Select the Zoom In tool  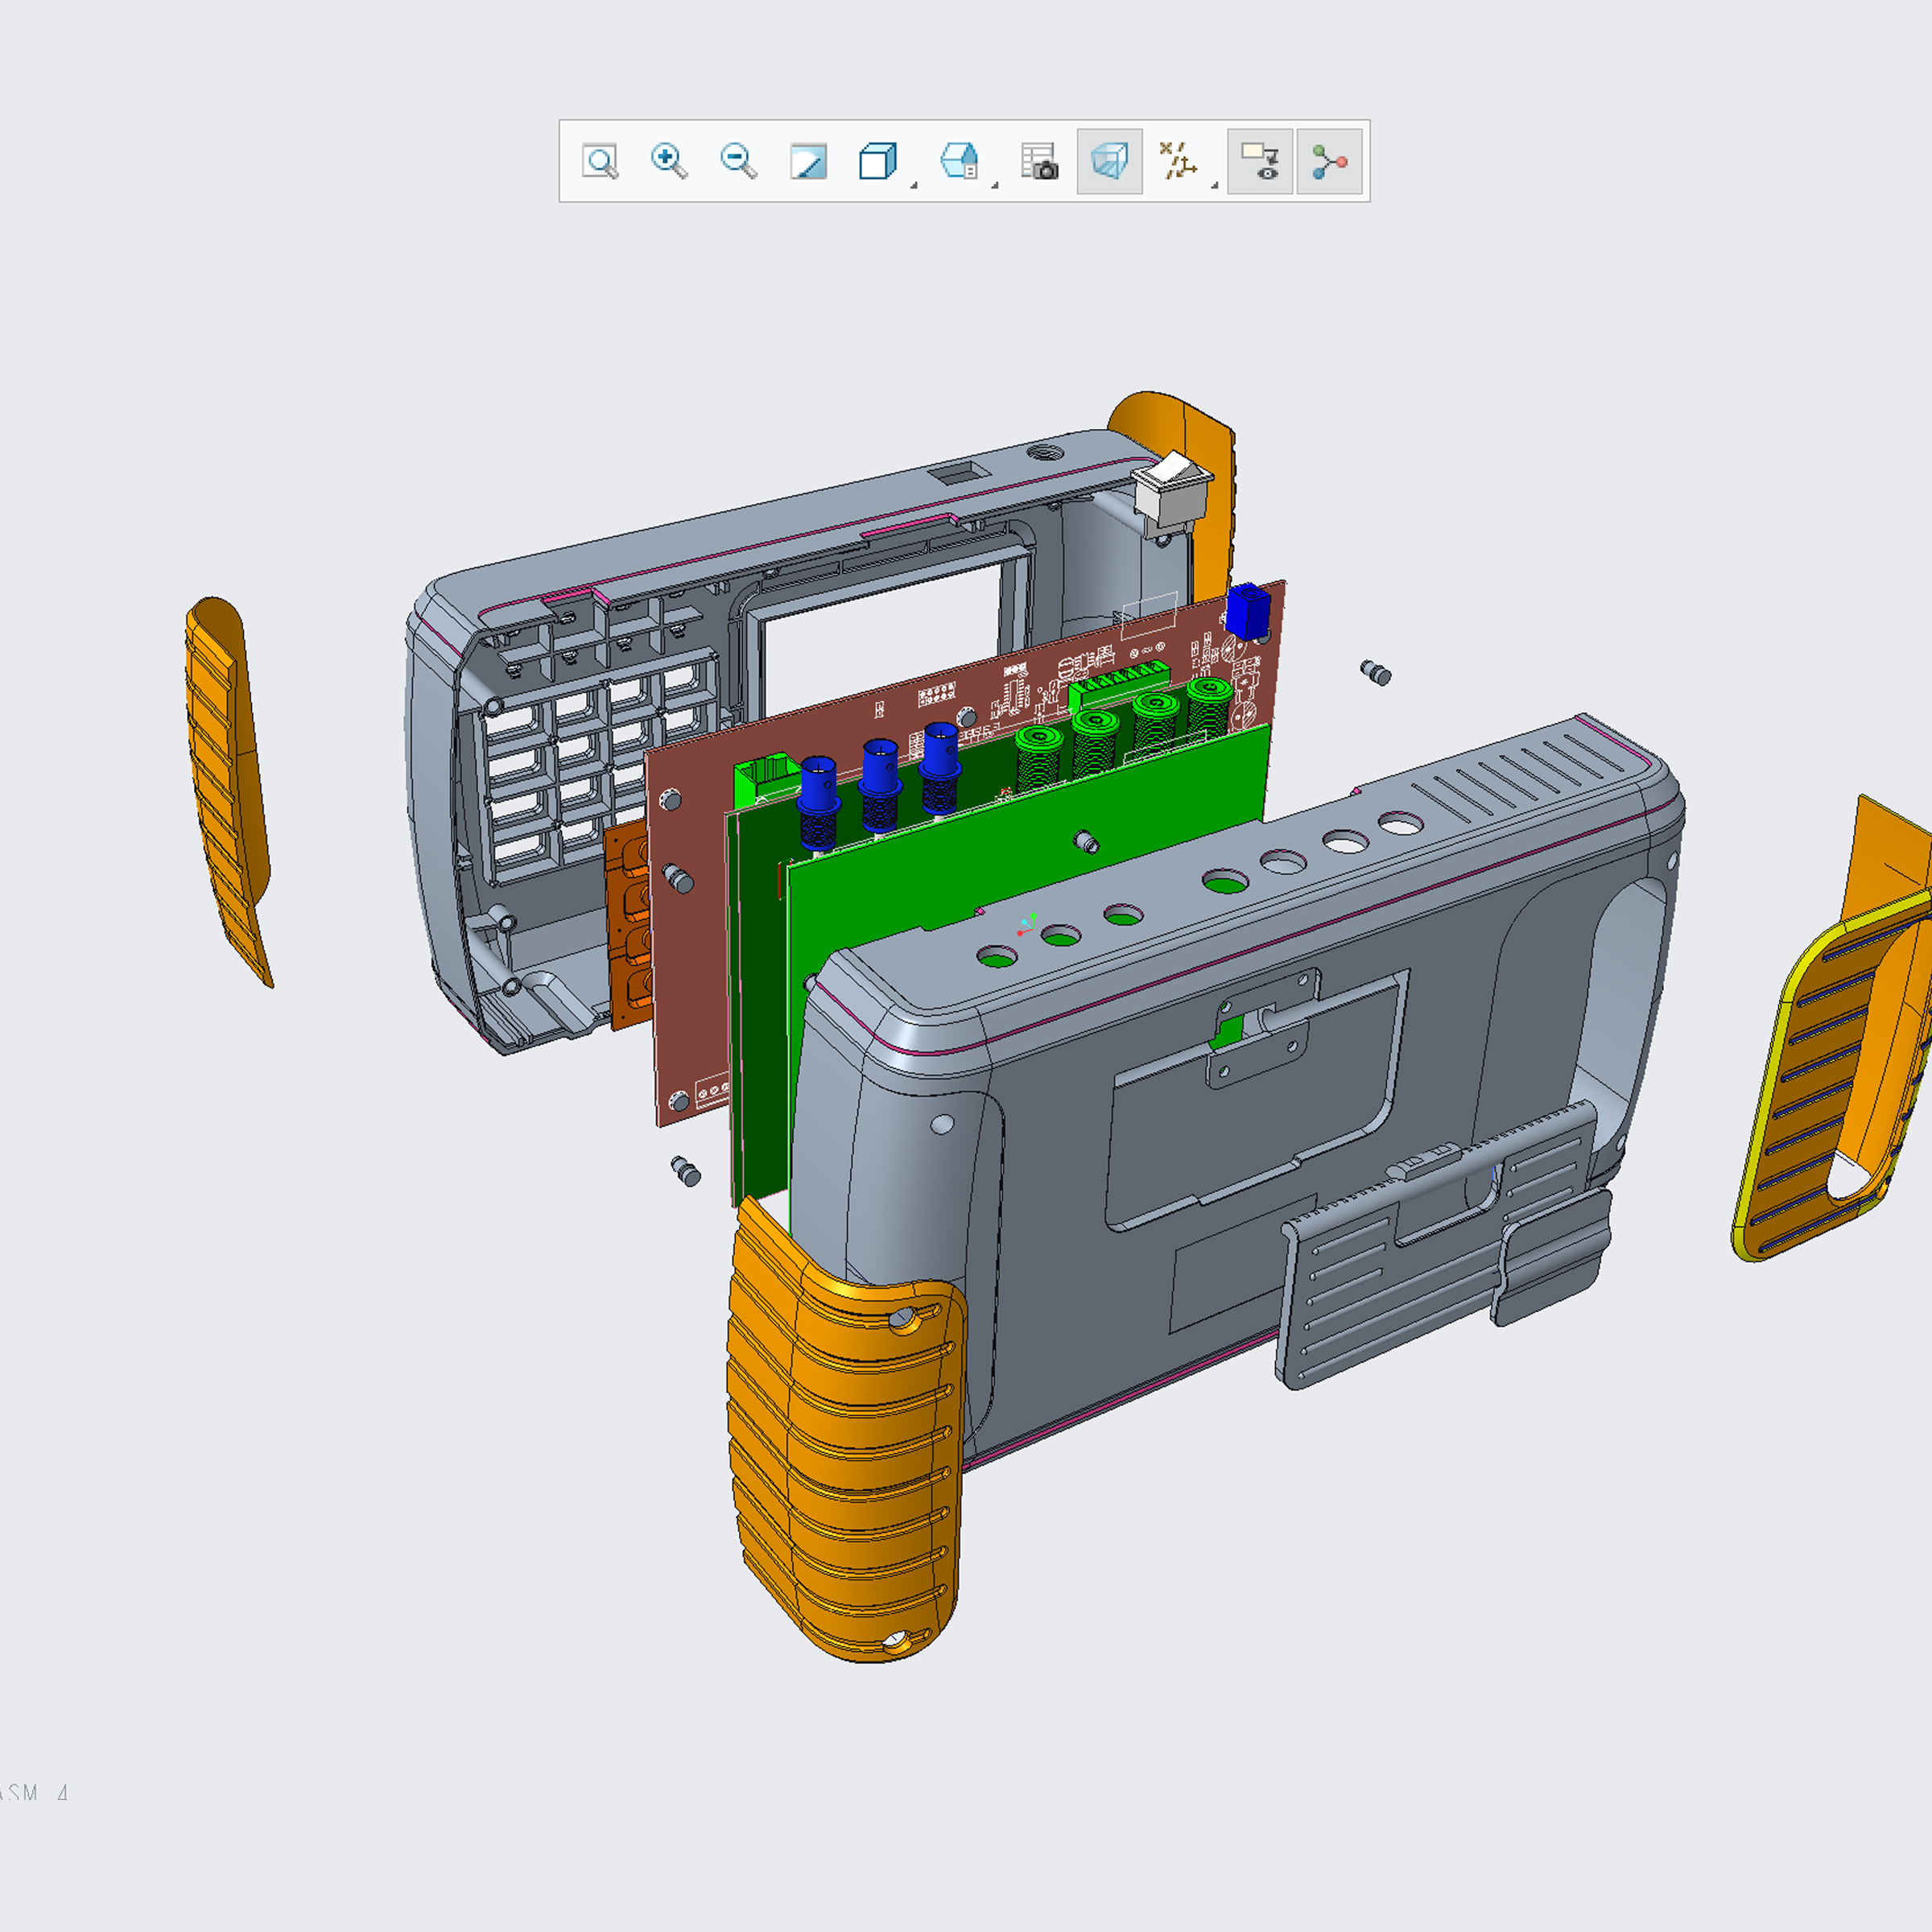(x=669, y=161)
